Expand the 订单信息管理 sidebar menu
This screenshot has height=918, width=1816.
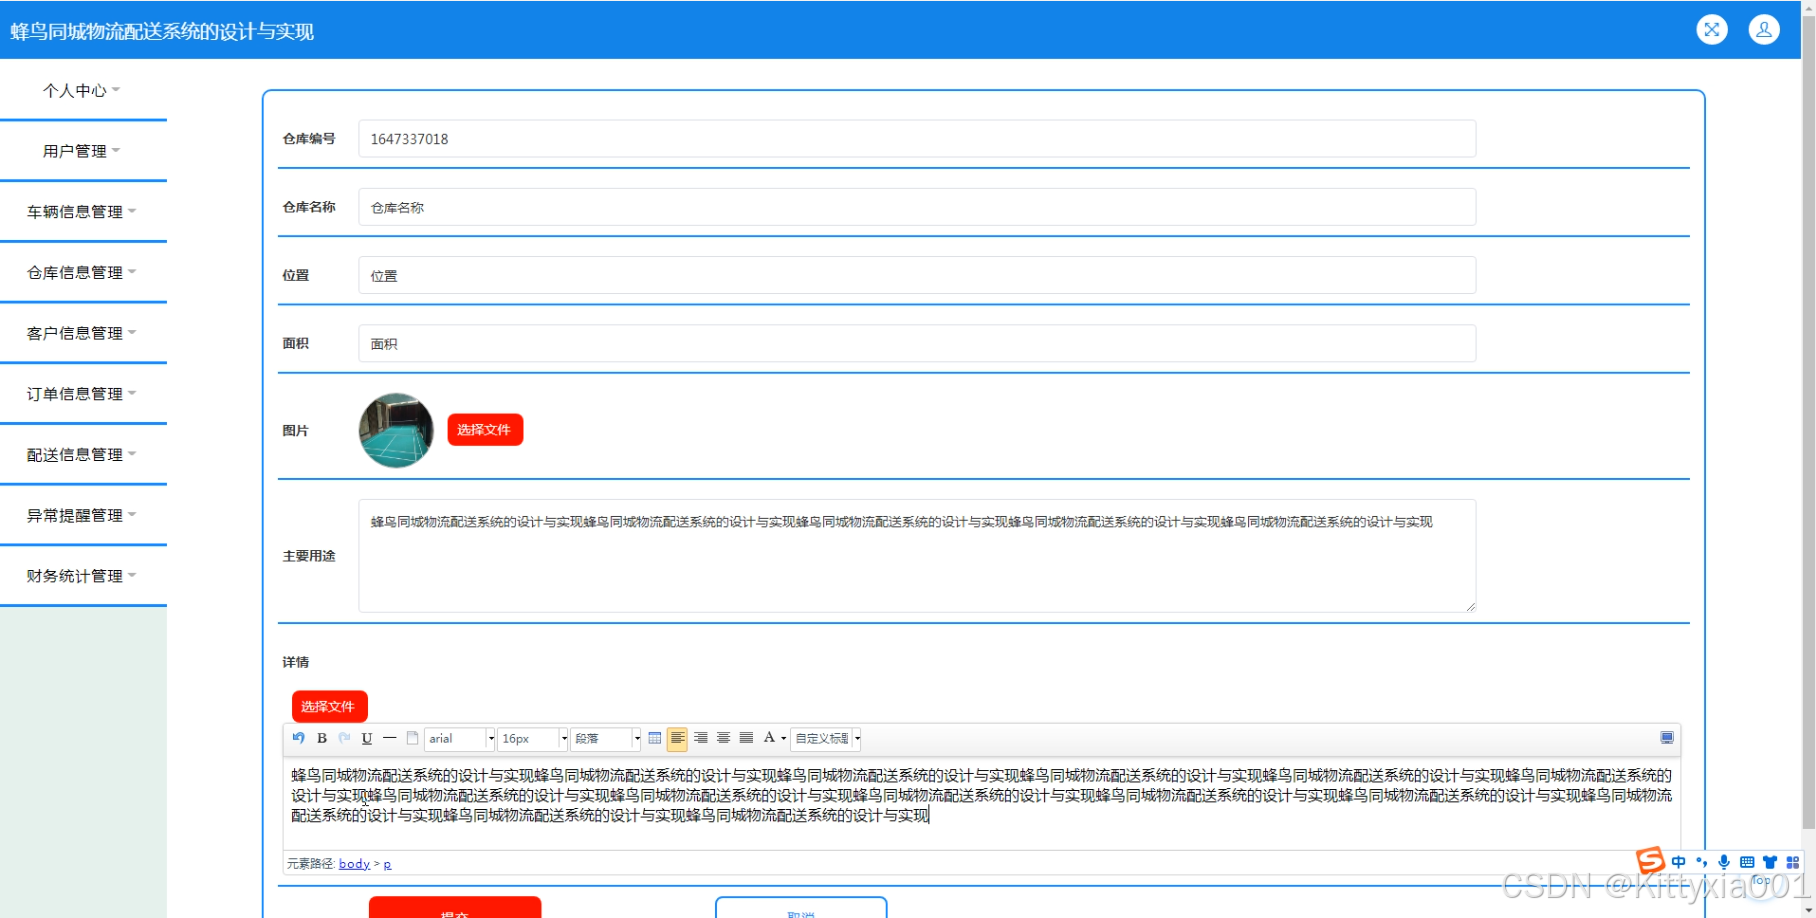[x=82, y=394]
